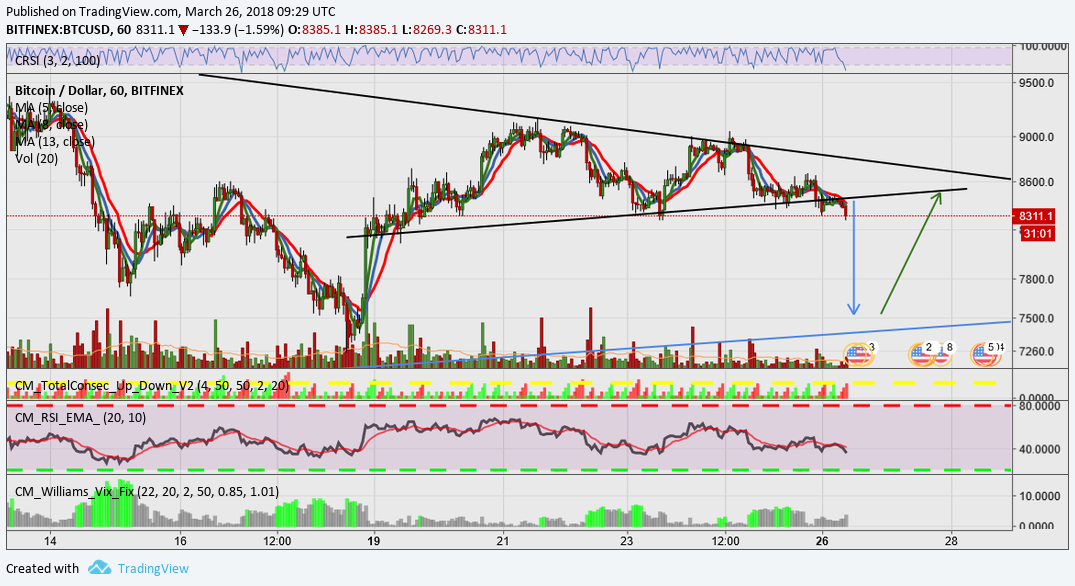
Task: Select the MA (5, close) indicator label
Action: [x=51, y=108]
